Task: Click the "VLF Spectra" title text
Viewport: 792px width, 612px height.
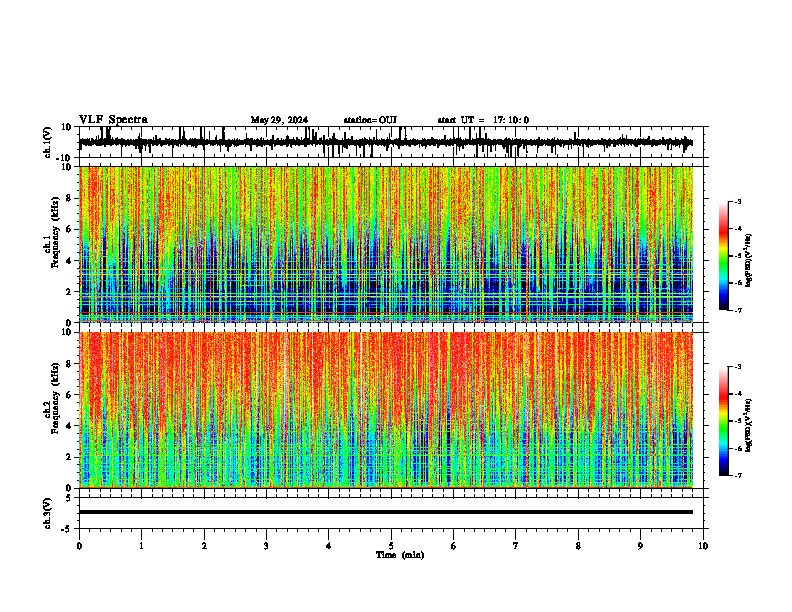Action: point(113,120)
